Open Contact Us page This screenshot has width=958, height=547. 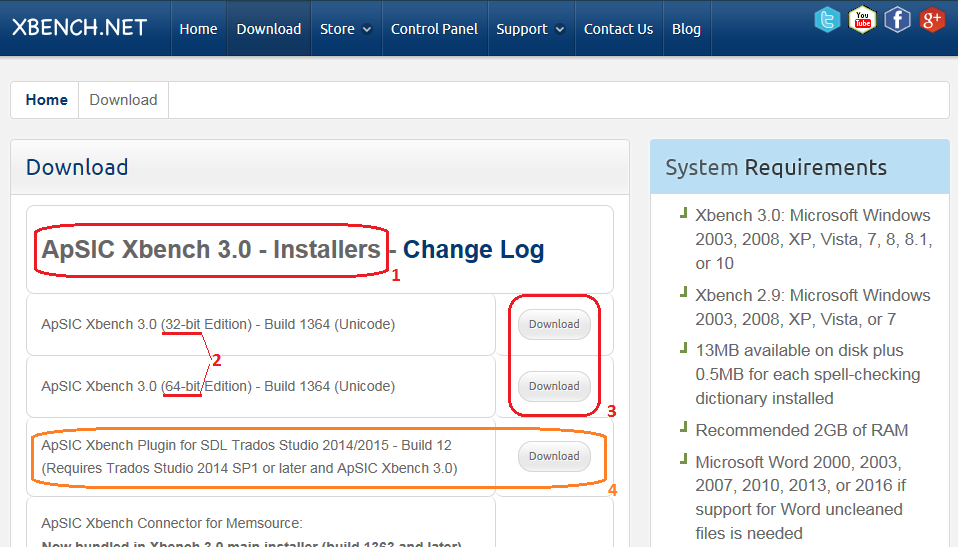click(x=618, y=29)
